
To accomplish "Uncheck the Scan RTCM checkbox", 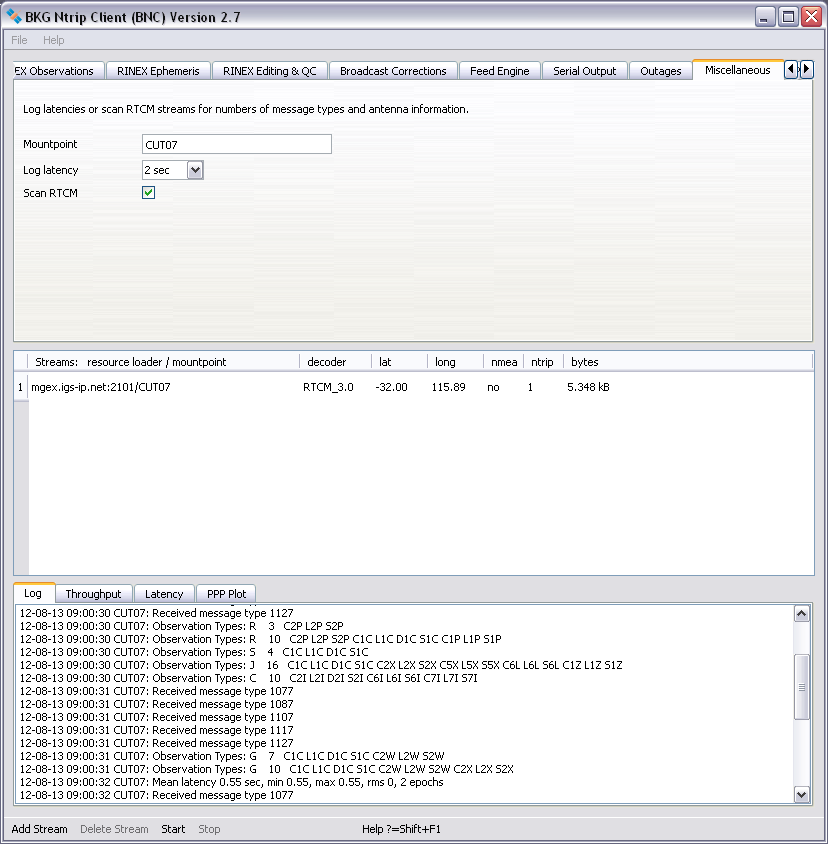I will tap(149, 193).
